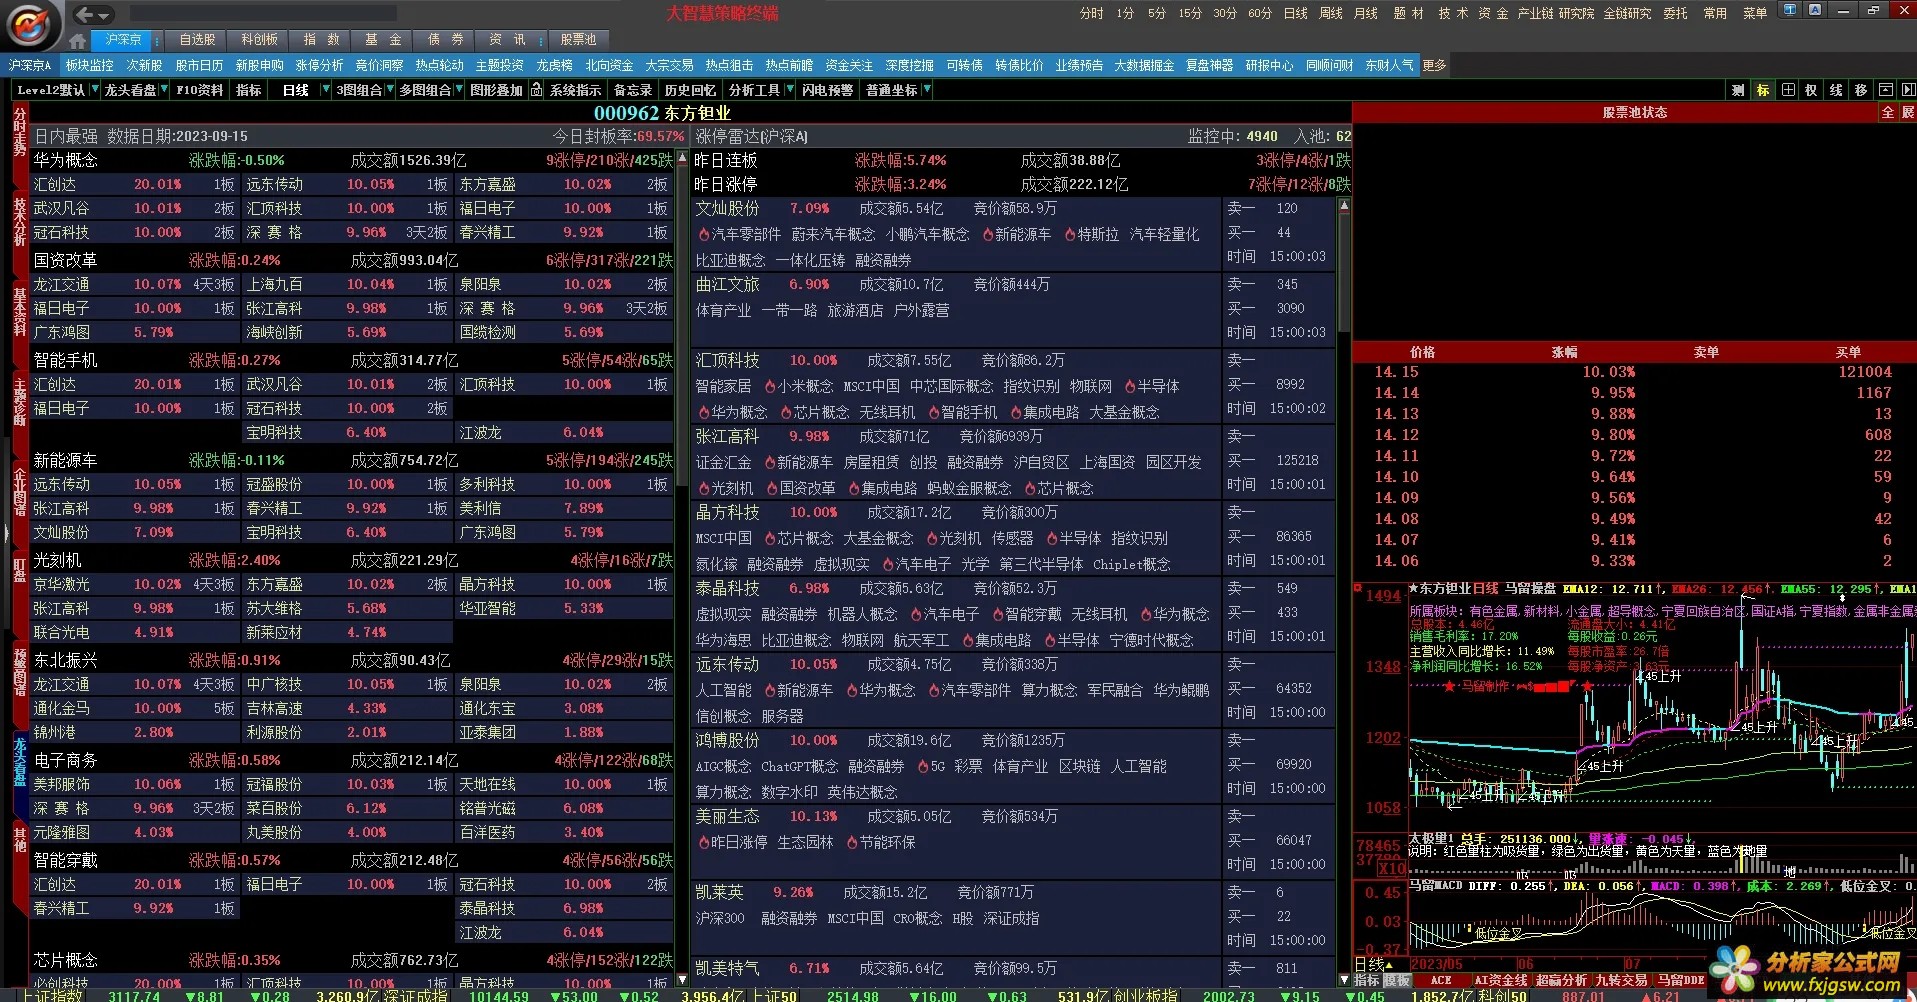Image resolution: width=1917 pixels, height=1002 pixels.
Task: Click the 更多 link
Action: (1434, 65)
